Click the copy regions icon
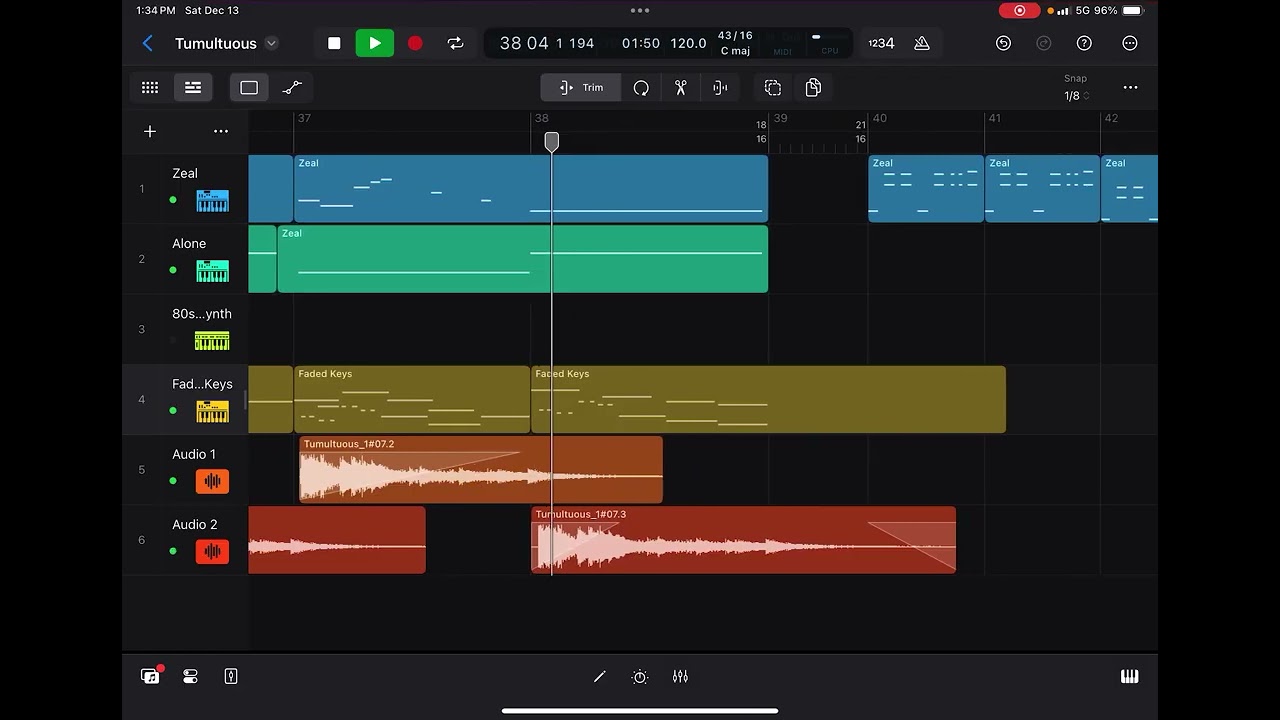The width and height of the screenshot is (1280, 720). pyautogui.click(x=813, y=88)
